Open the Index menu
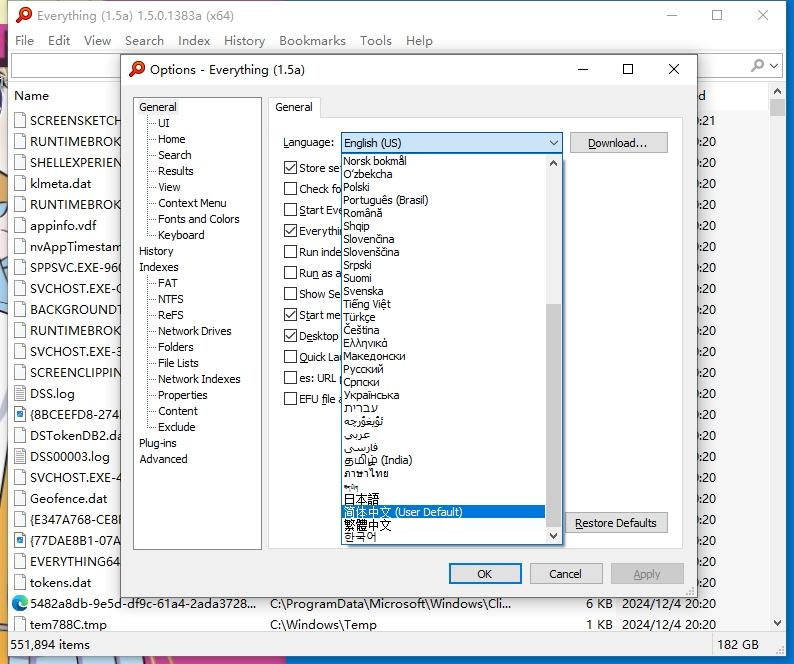This screenshot has height=664, width=794. 194,41
